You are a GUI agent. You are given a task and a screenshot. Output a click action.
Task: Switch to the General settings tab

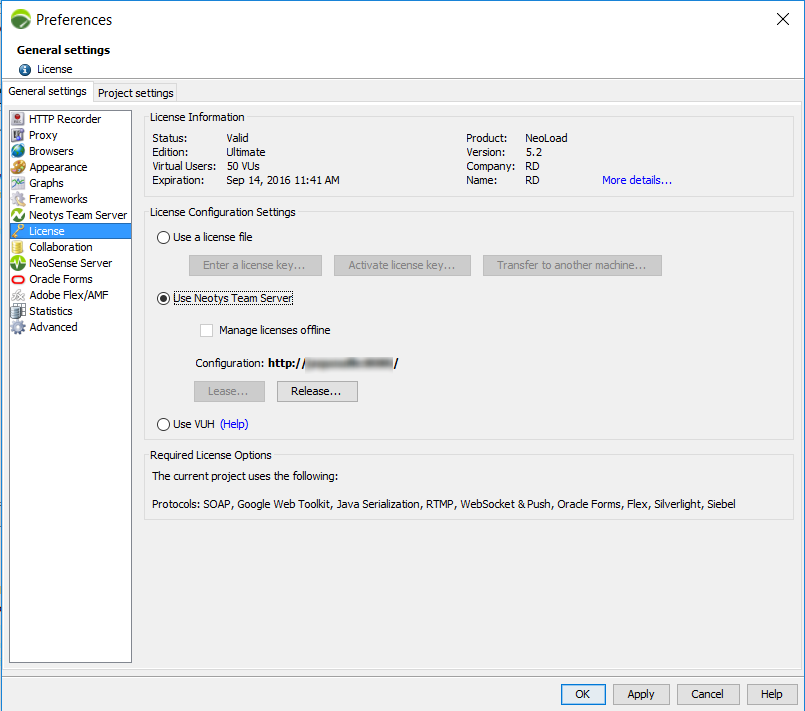coord(47,92)
